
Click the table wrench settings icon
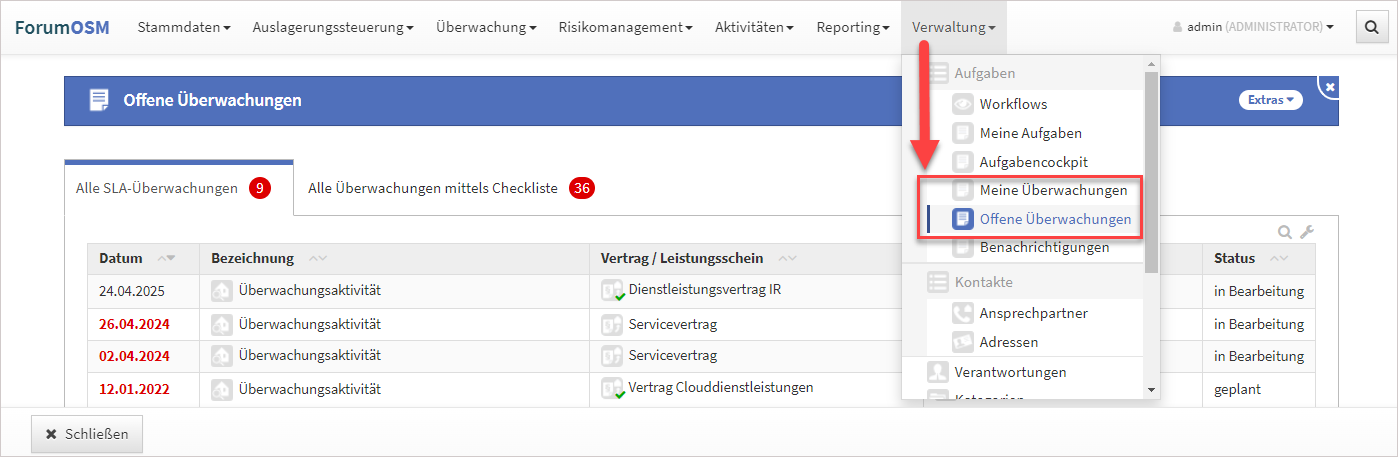pos(1306,232)
